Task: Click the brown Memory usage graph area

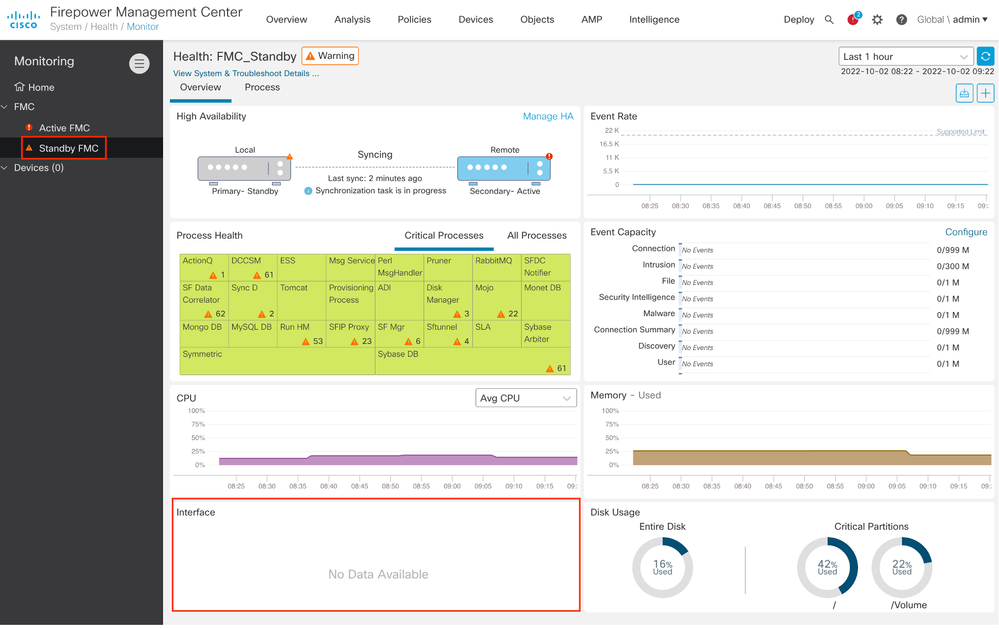Action: coord(812,458)
